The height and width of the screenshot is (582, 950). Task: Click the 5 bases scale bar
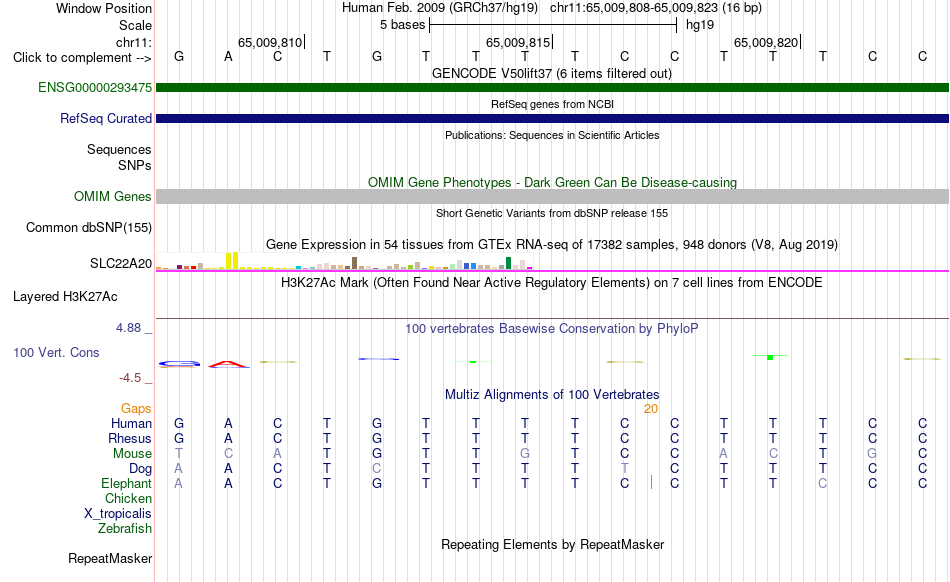click(x=553, y=25)
